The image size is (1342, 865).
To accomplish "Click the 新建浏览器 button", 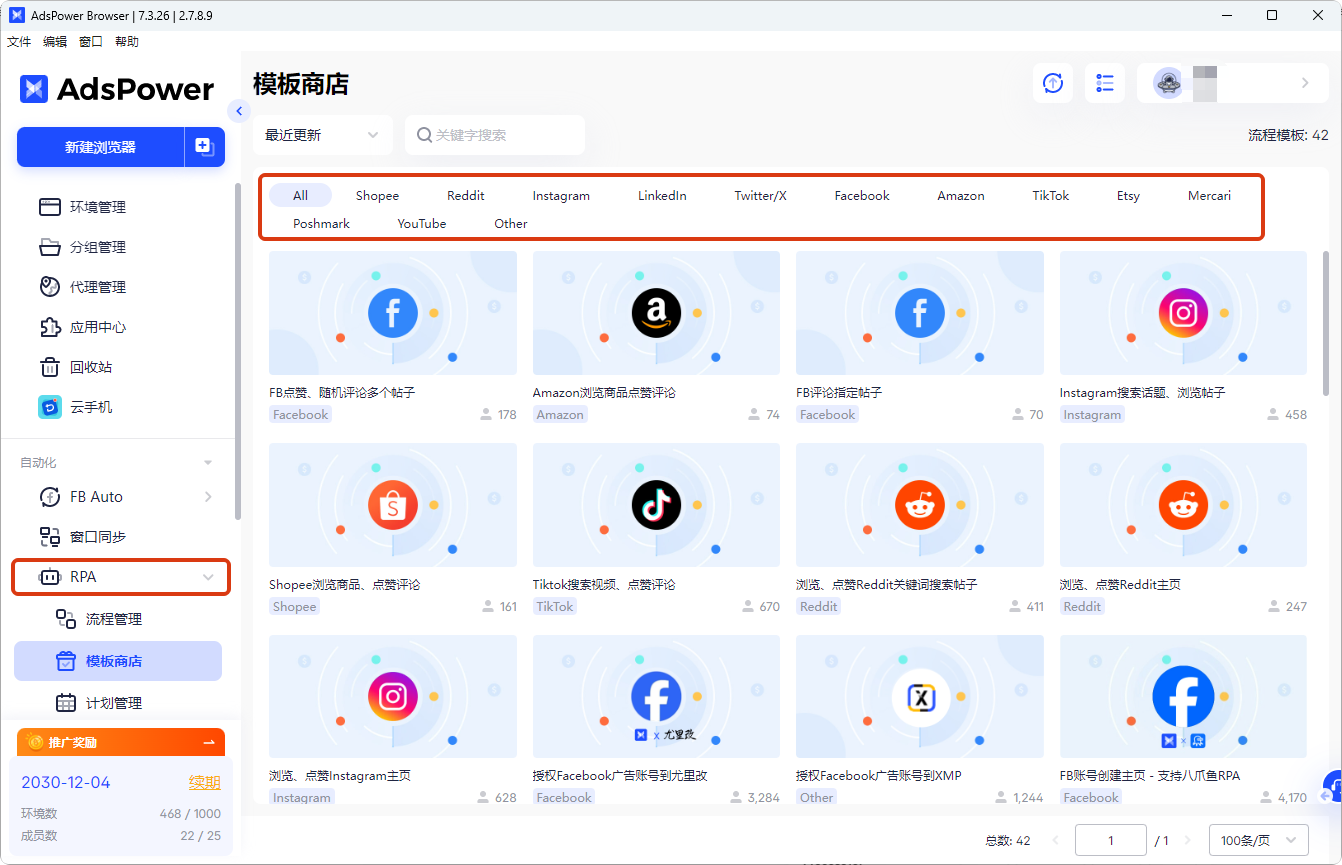I will pyautogui.click(x=100, y=147).
